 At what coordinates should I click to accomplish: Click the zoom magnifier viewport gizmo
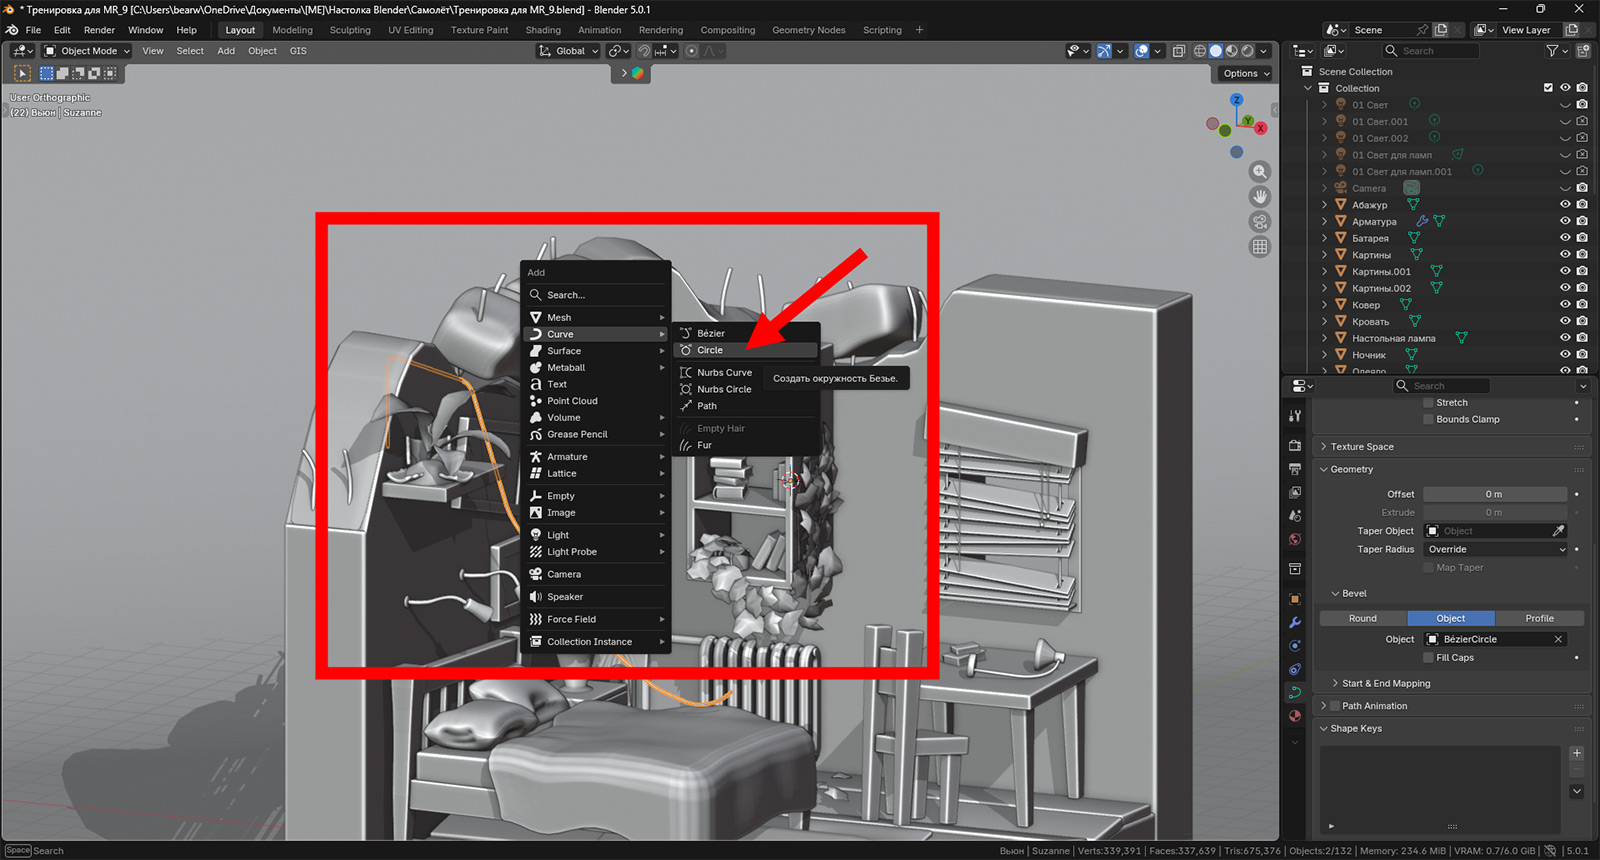[x=1260, y=172]
